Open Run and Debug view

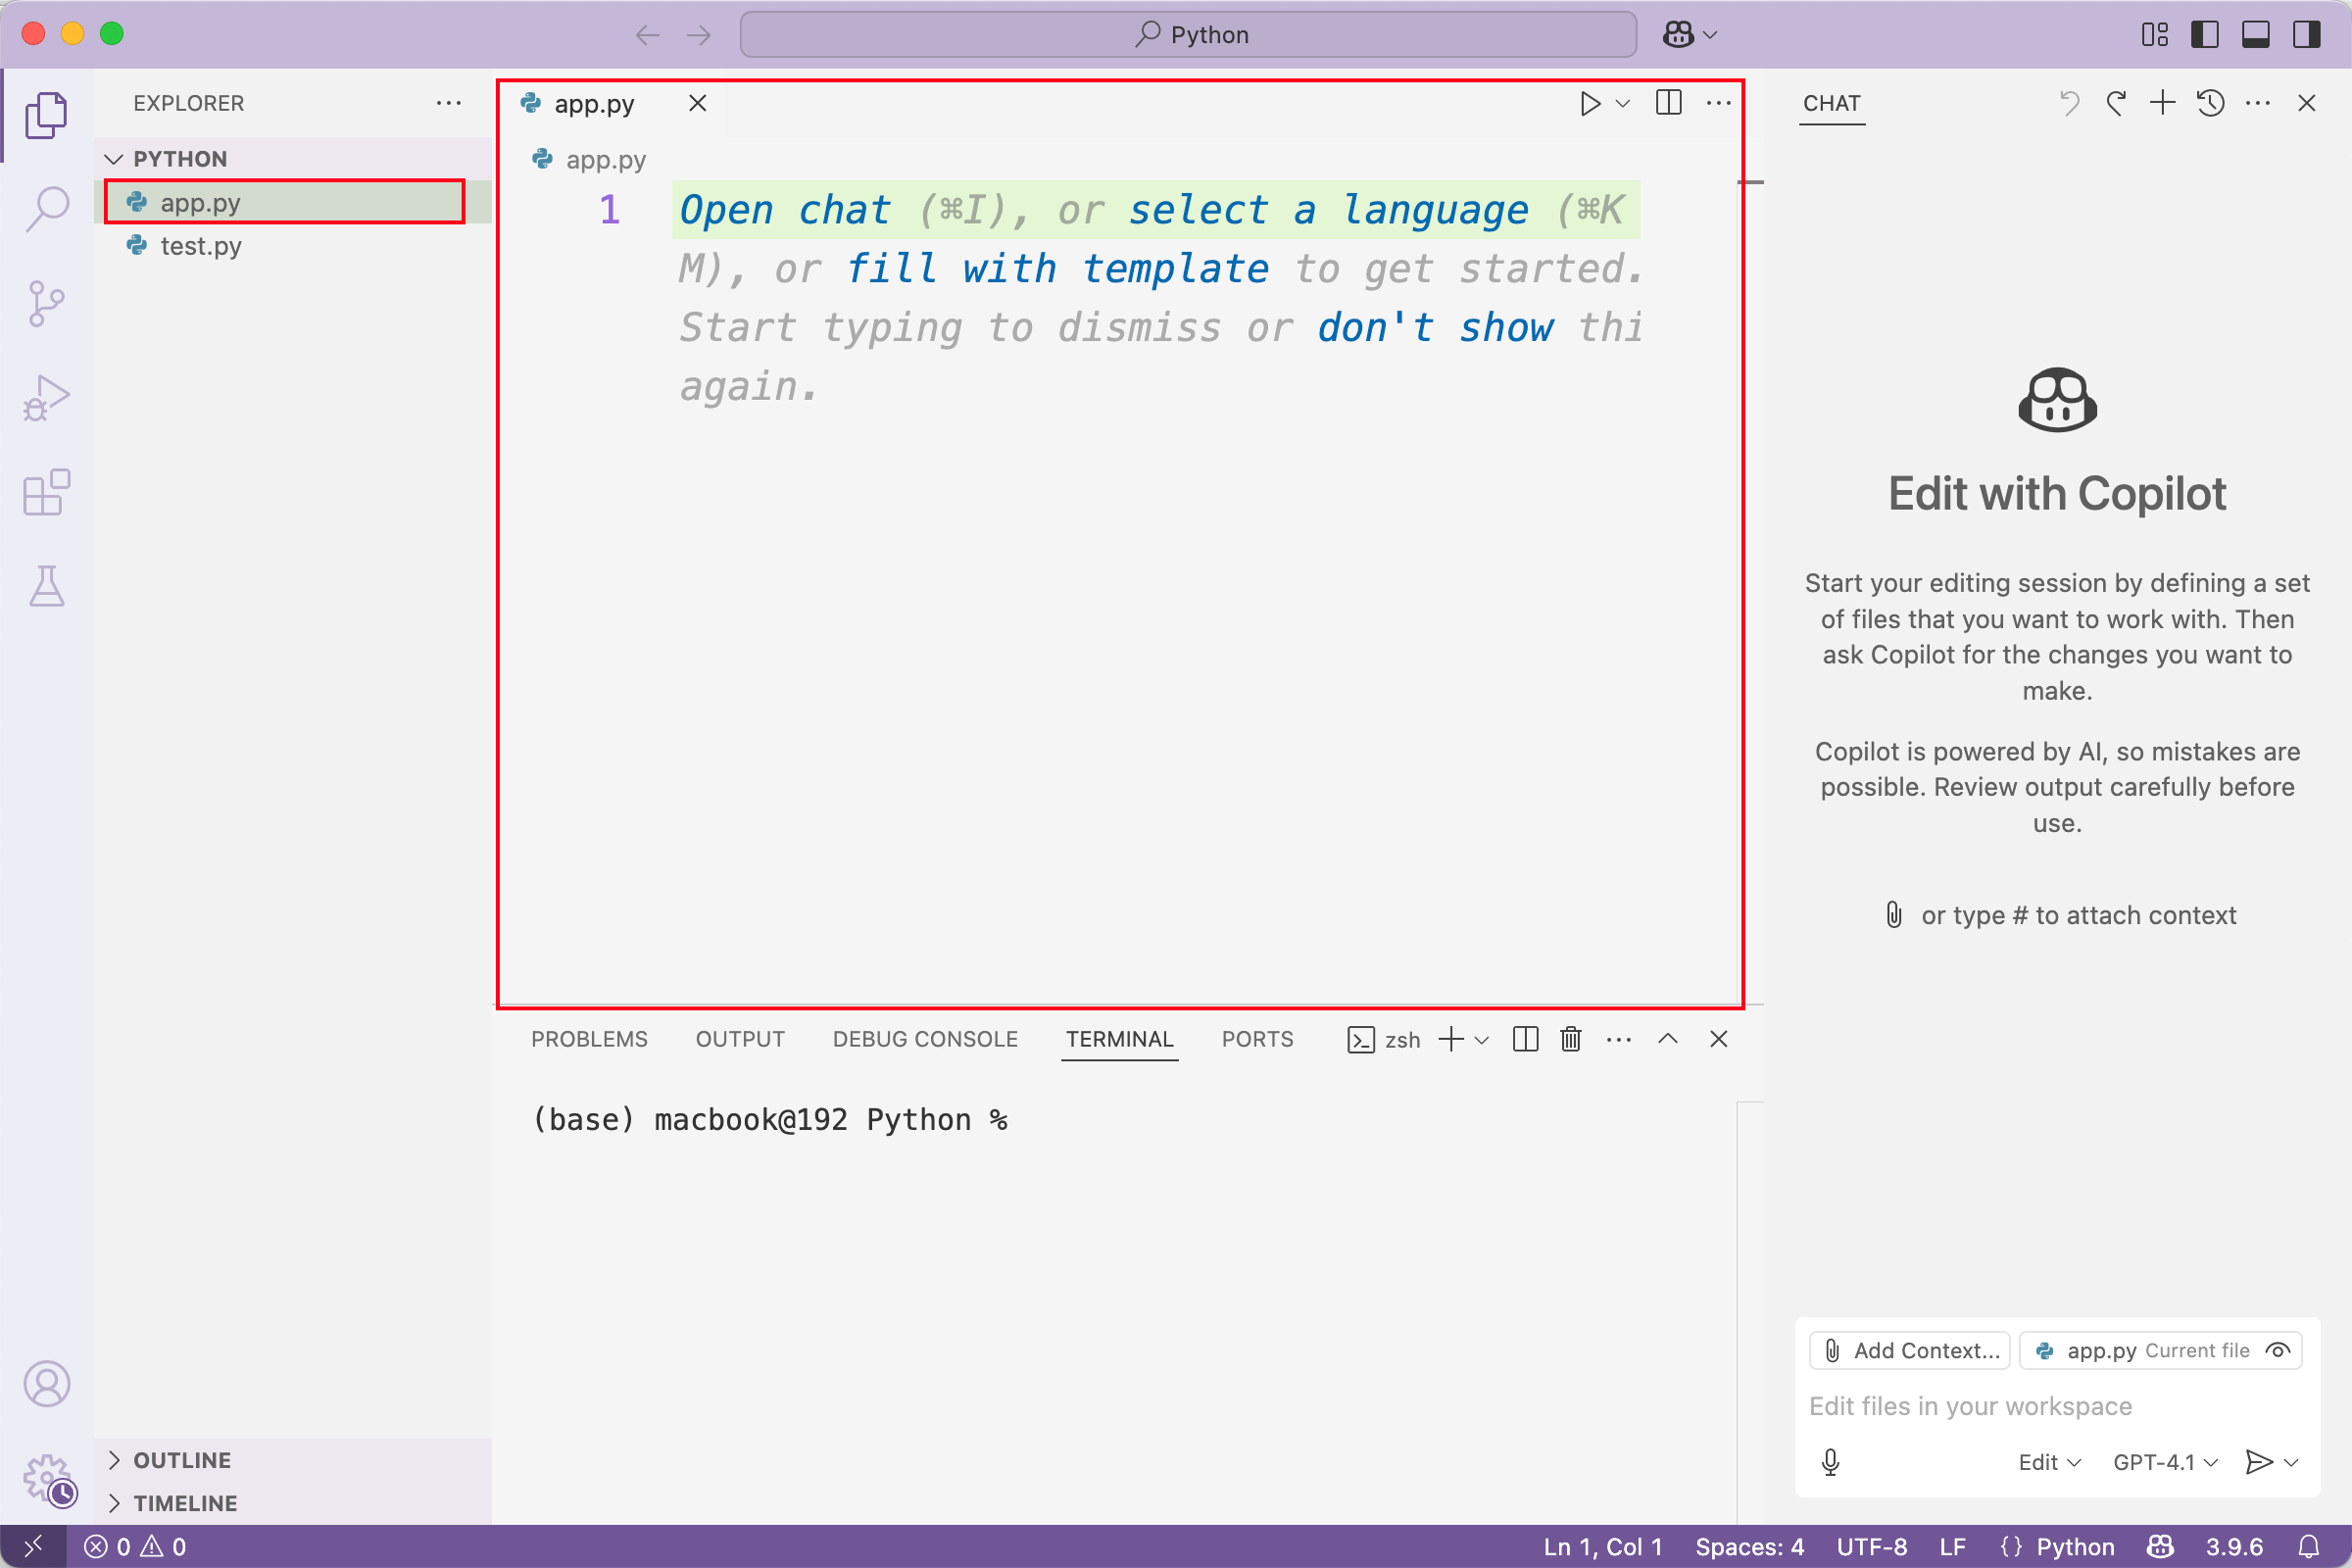coord(46,398)
